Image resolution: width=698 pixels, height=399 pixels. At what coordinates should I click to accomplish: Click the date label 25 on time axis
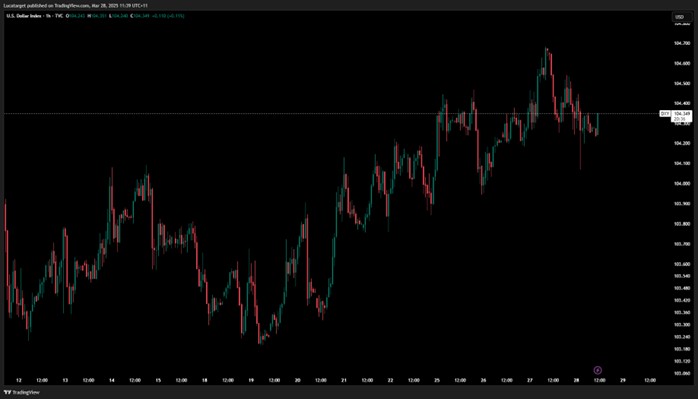437,381
